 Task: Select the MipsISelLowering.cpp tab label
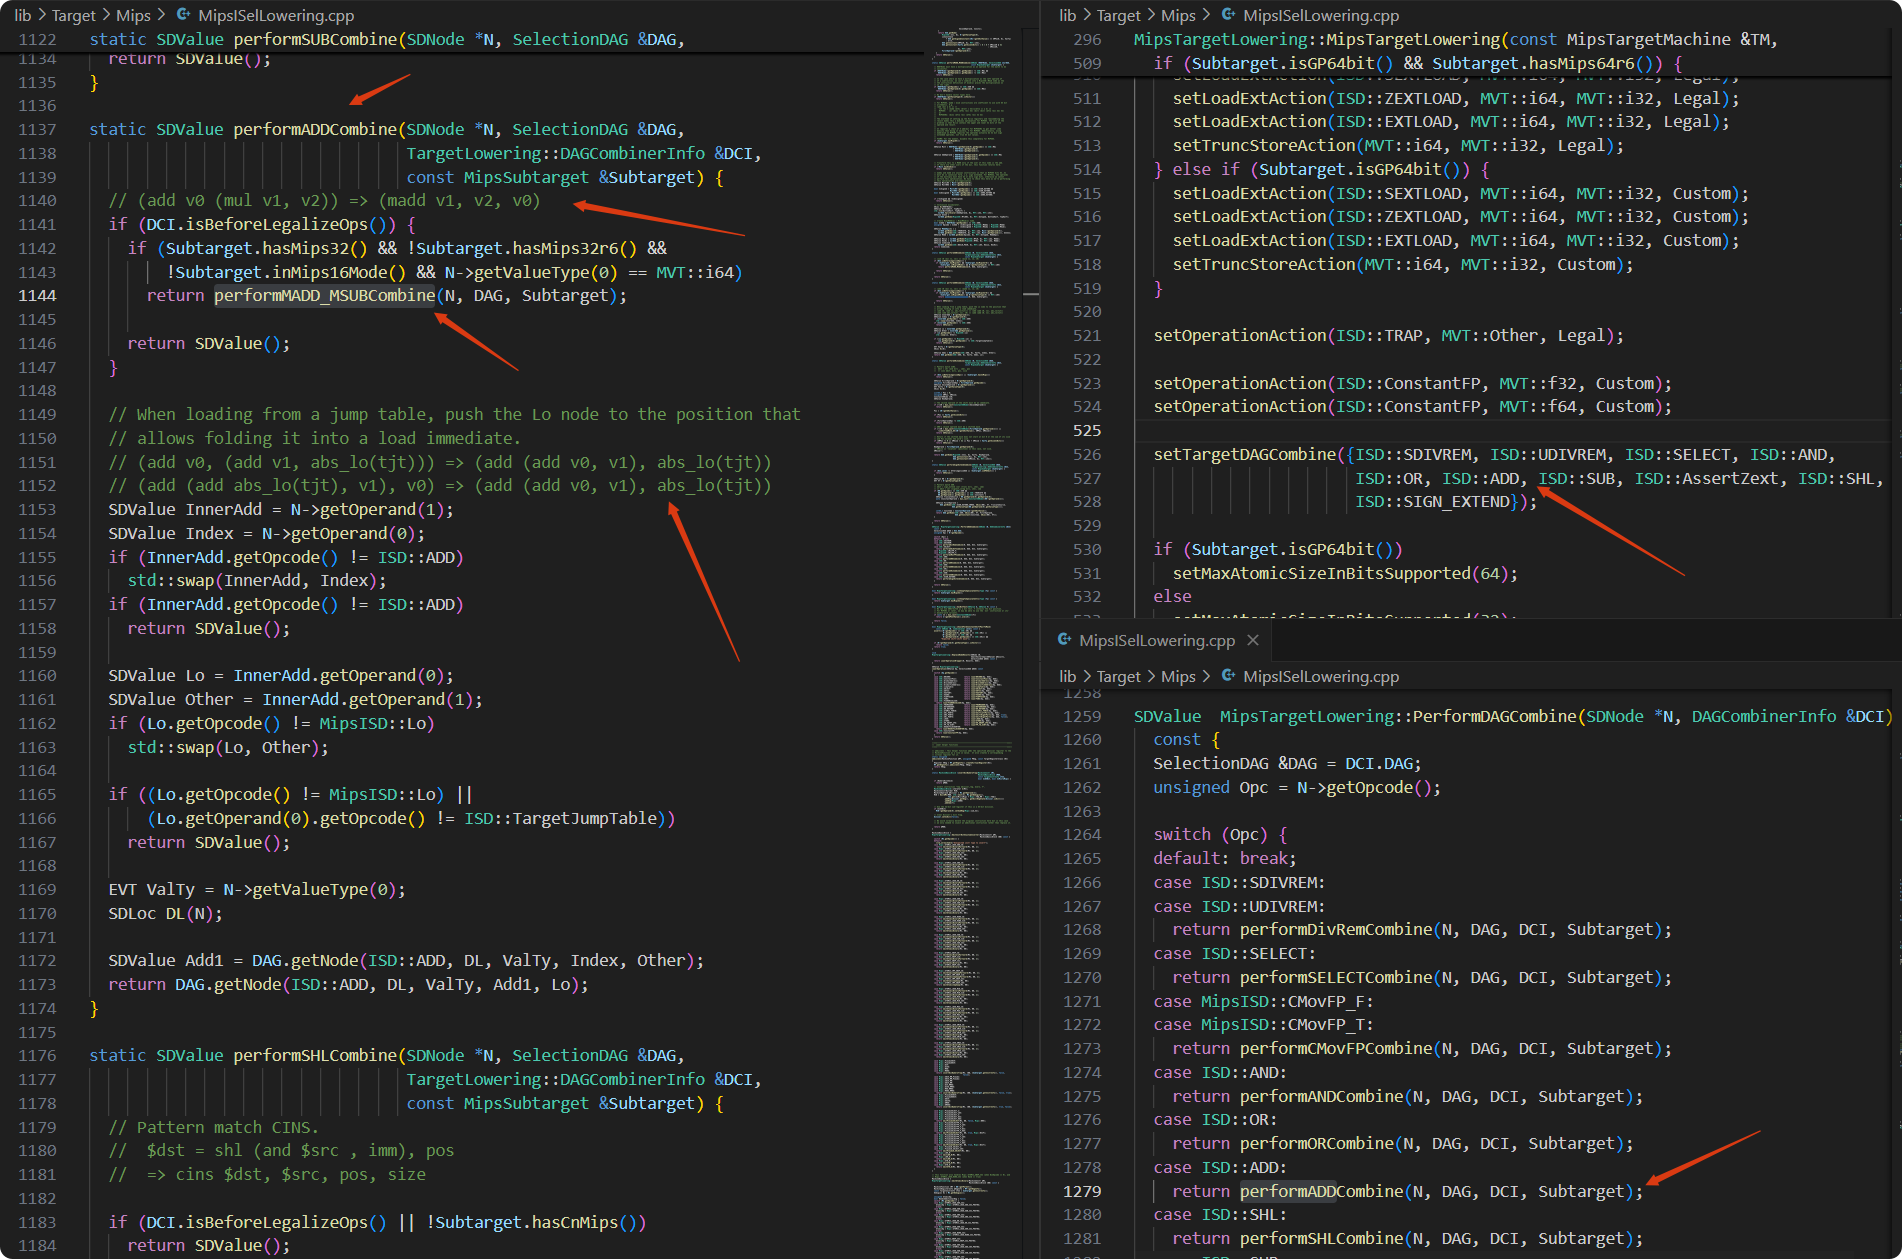pos(1157,640)
